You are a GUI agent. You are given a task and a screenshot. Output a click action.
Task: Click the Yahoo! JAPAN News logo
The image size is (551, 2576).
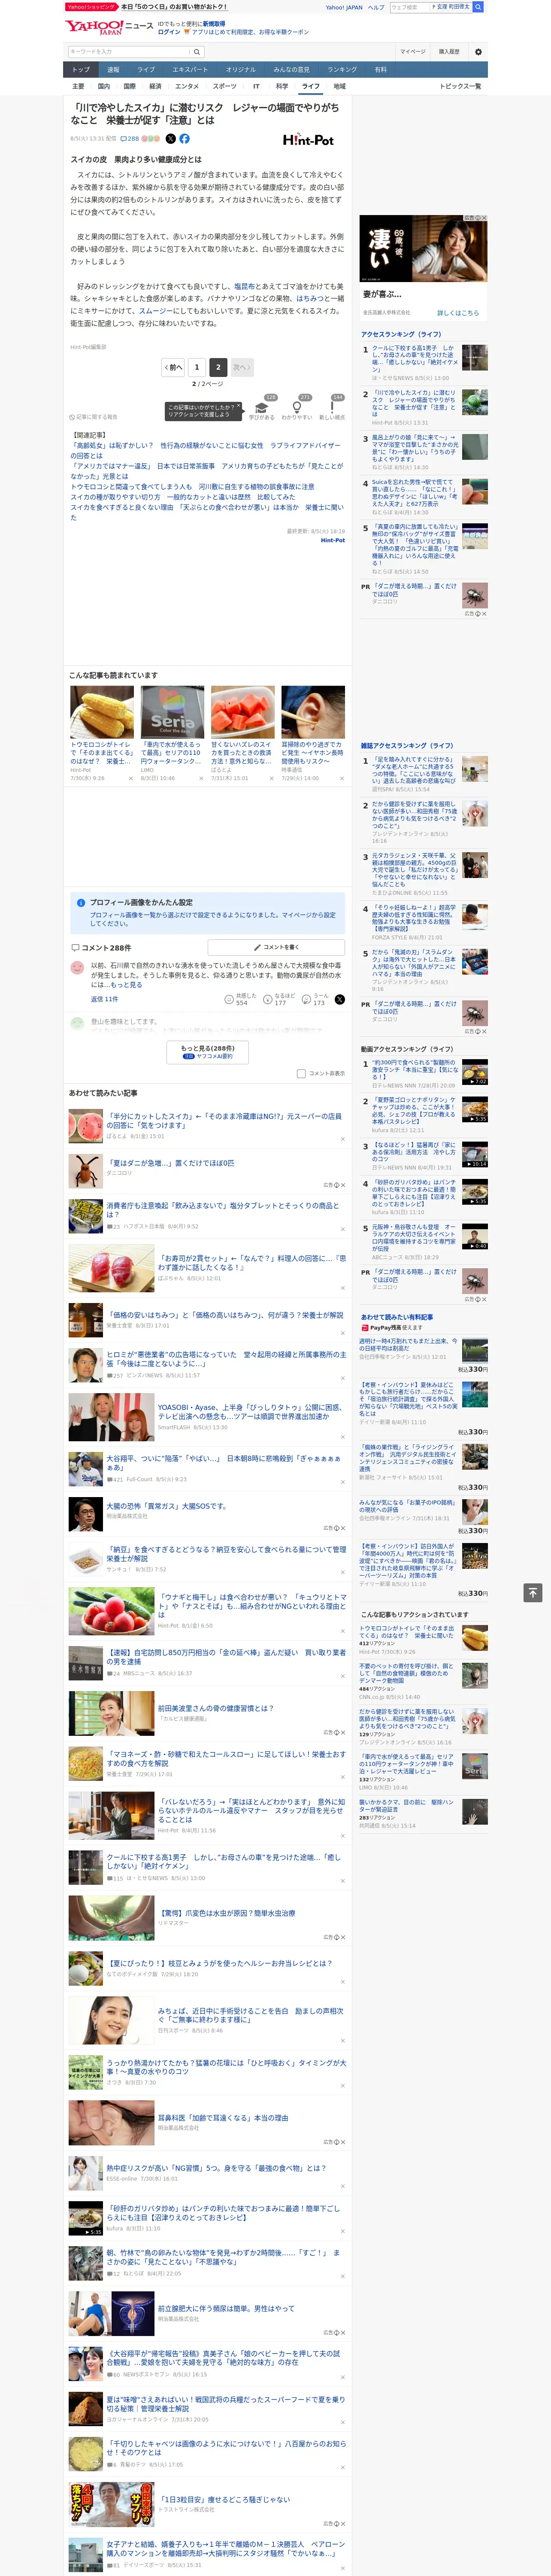[109, 27]
